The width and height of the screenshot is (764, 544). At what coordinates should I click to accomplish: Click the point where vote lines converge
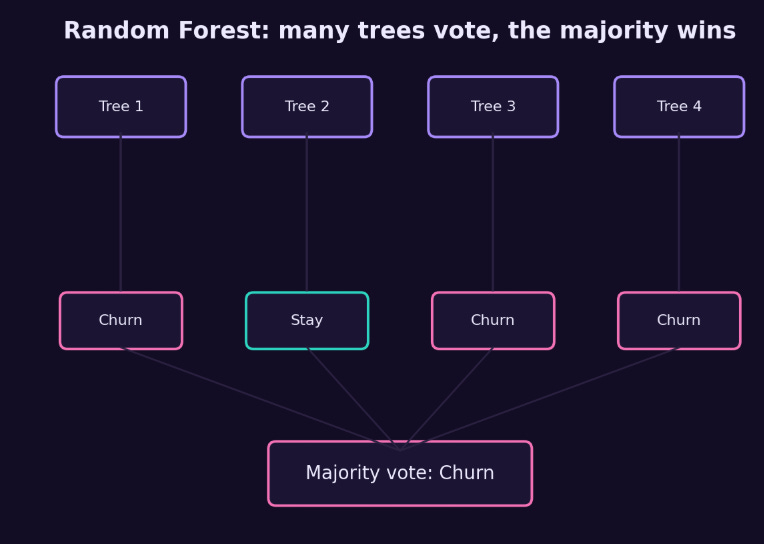click(x=400, y=450)
